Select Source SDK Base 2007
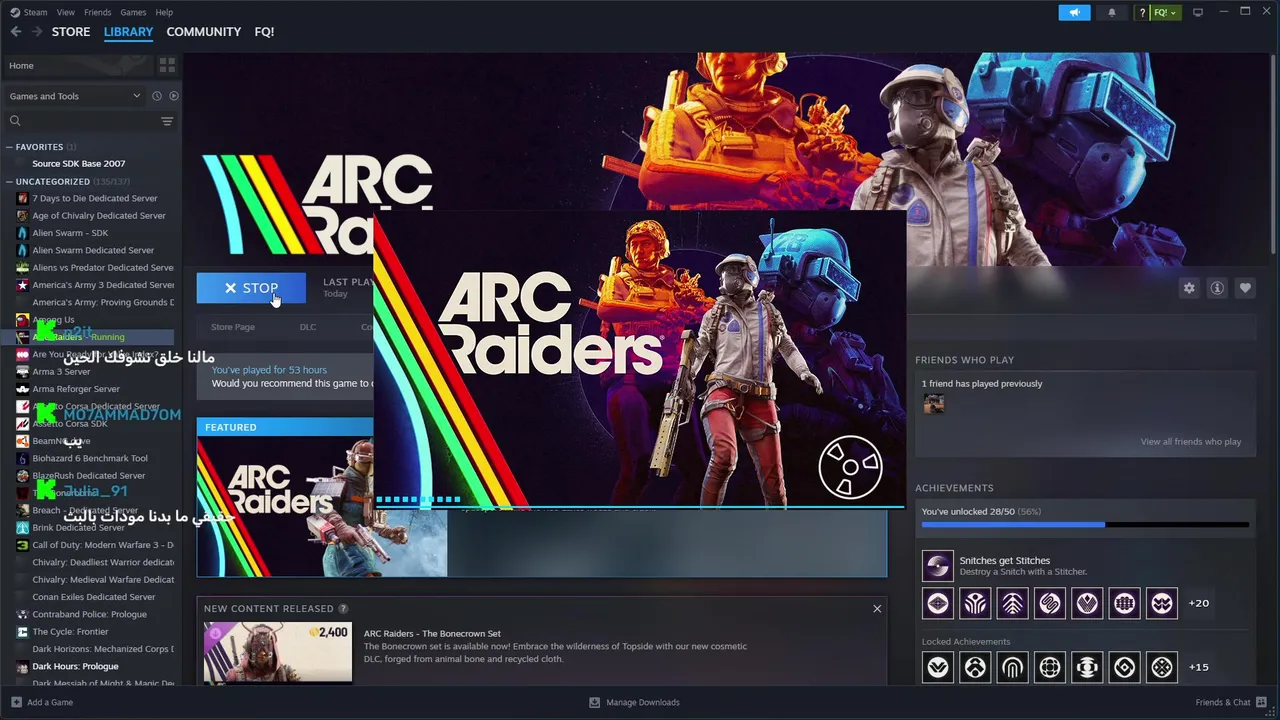Screen dimensions: 1280x720 tap(78, 164)
